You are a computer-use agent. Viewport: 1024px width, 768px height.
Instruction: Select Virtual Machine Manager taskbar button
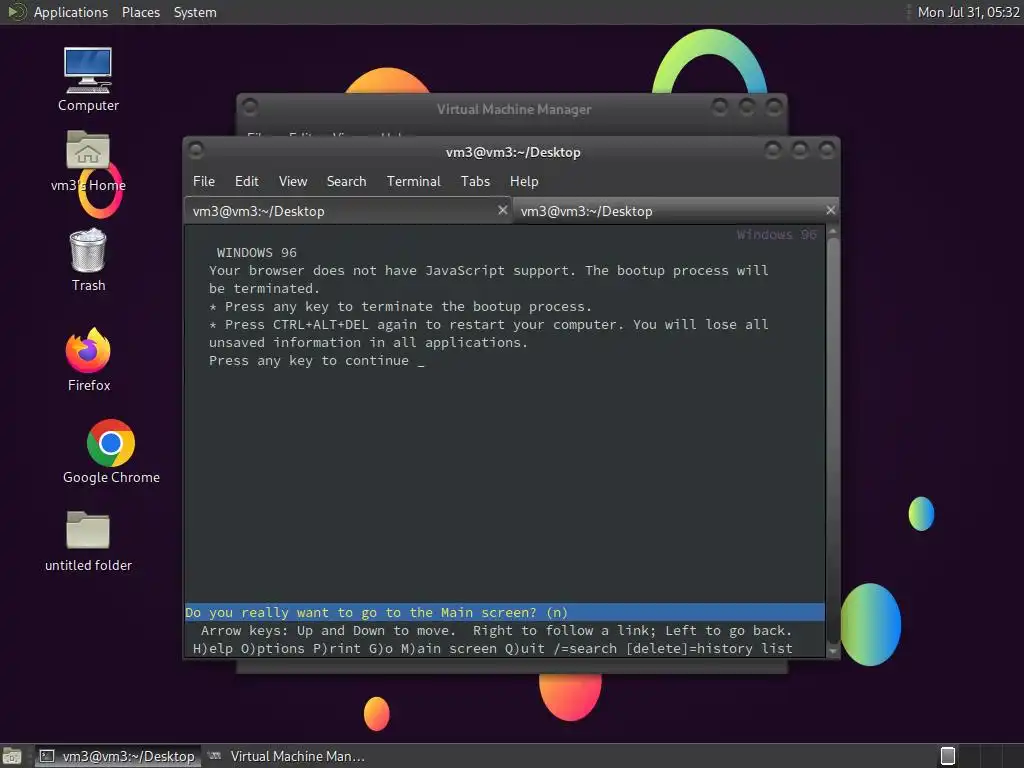287,756
